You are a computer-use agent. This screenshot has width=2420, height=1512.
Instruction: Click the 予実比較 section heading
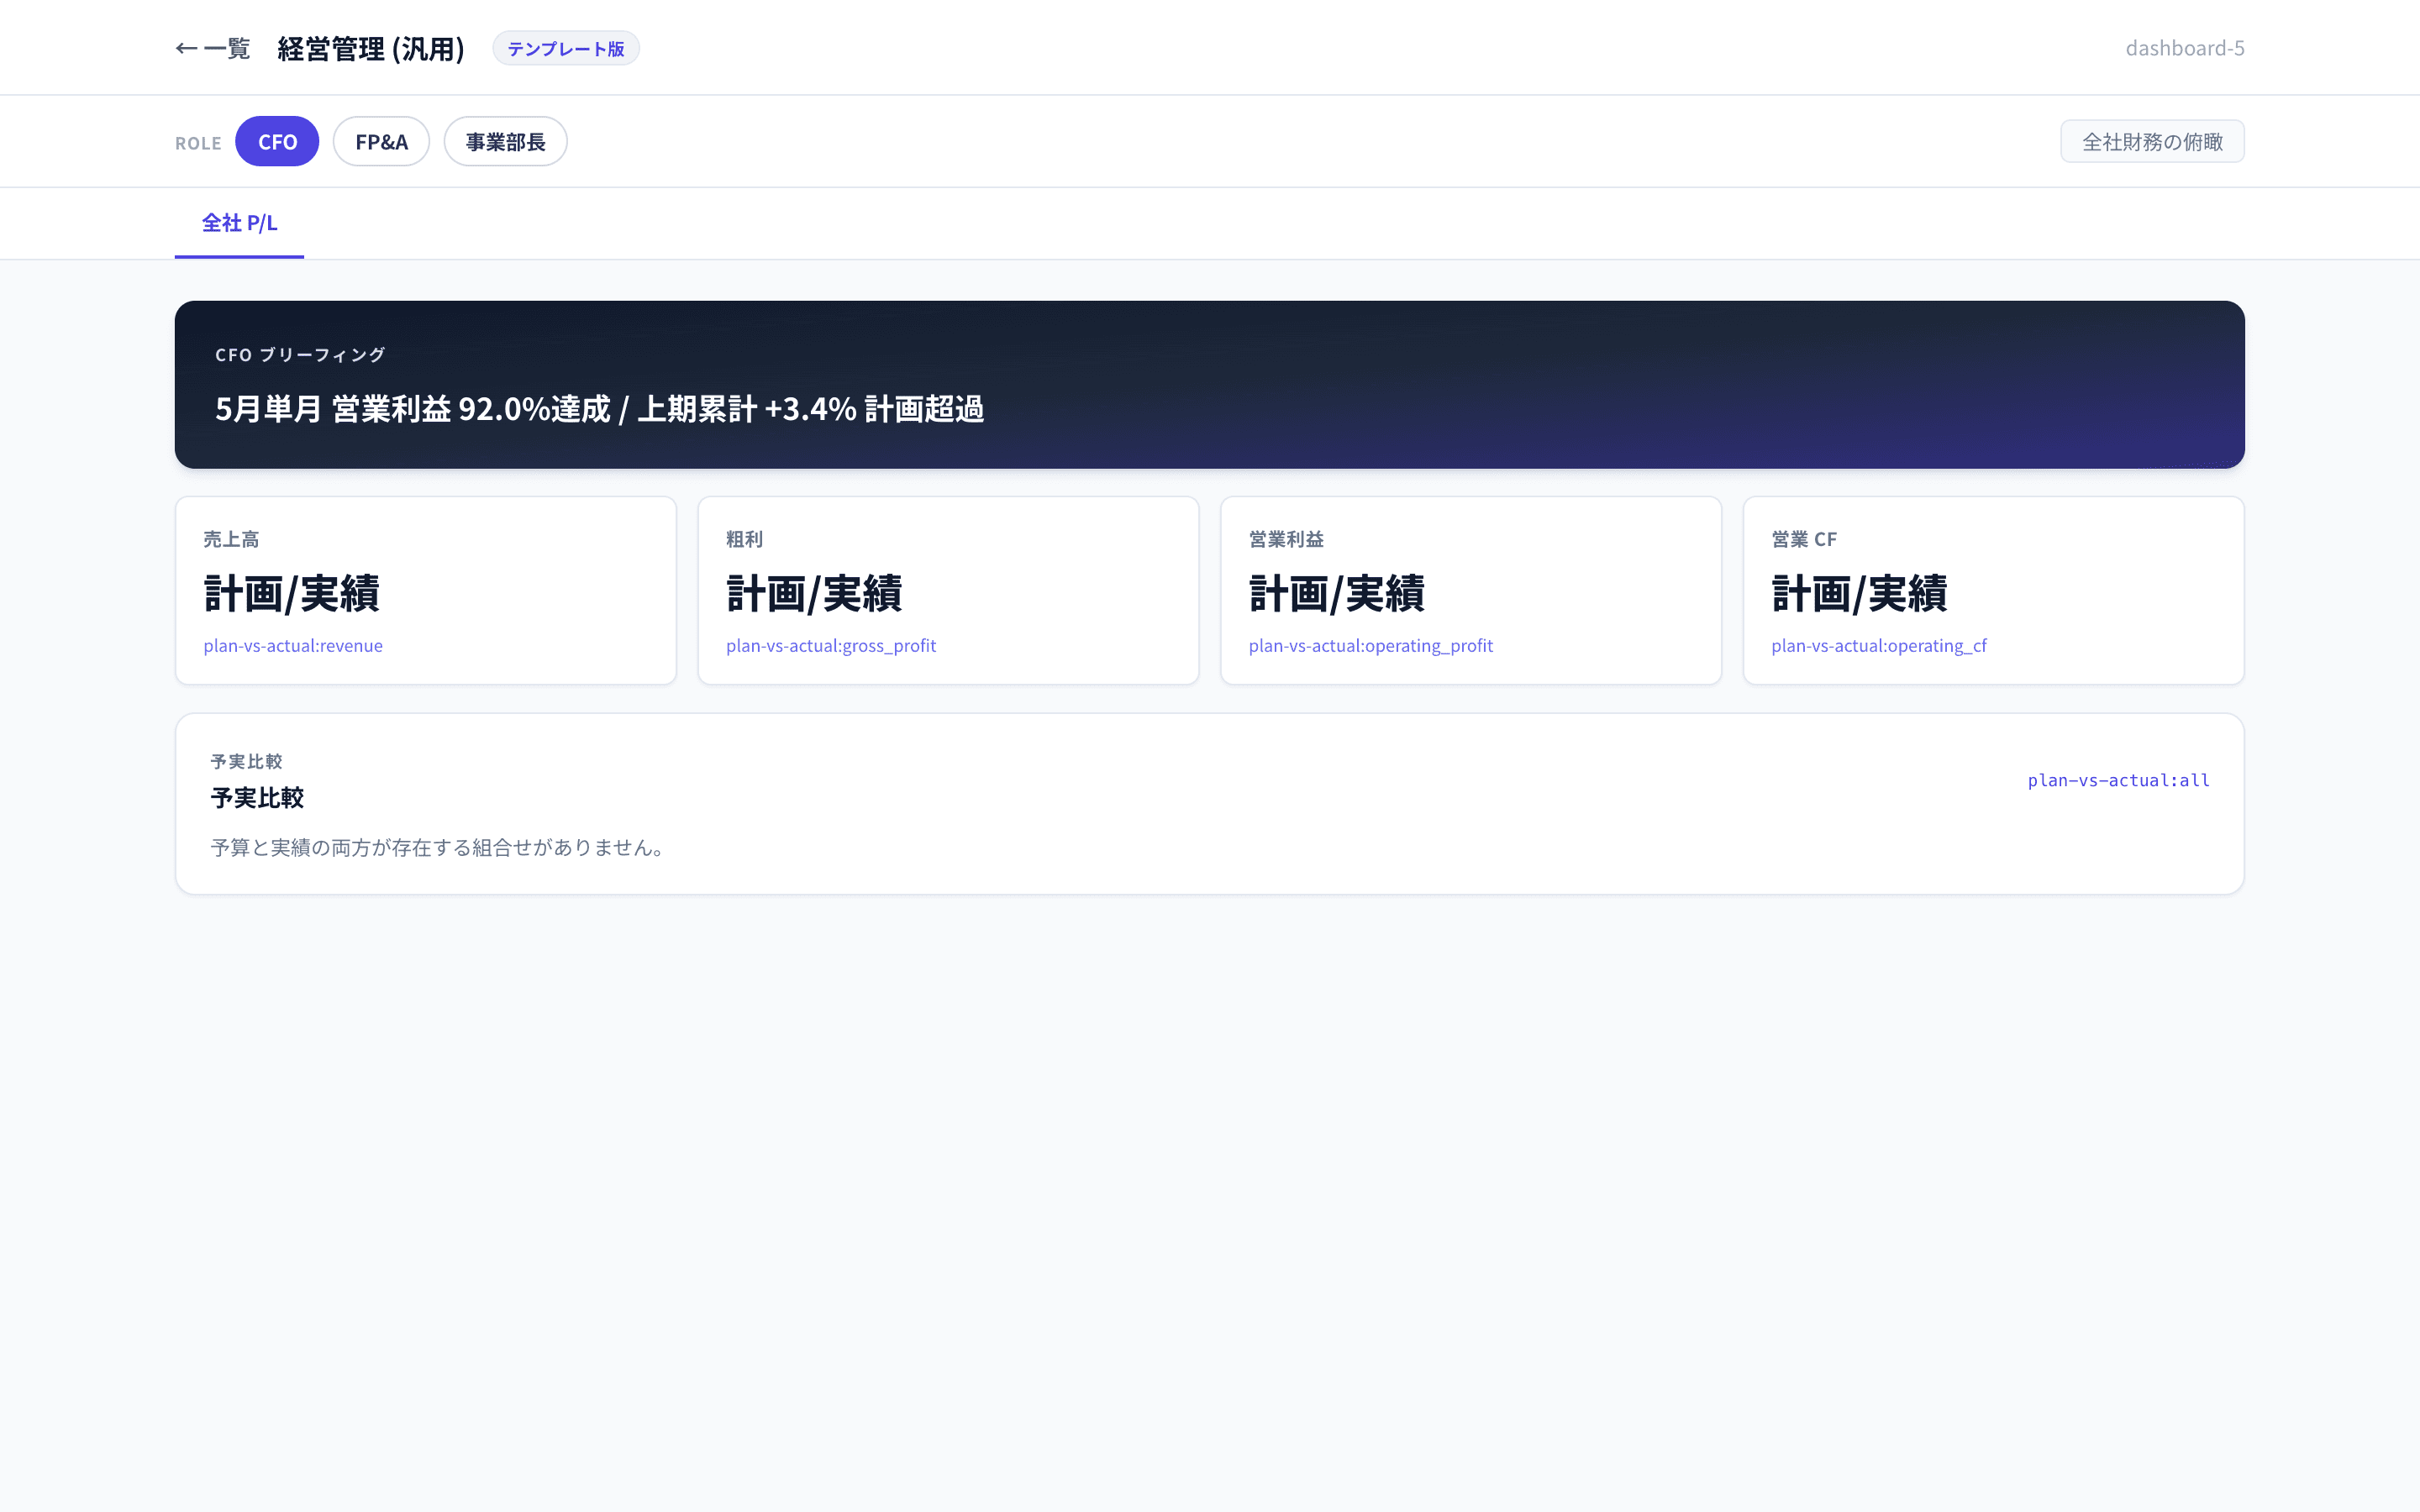click(257, 798)
